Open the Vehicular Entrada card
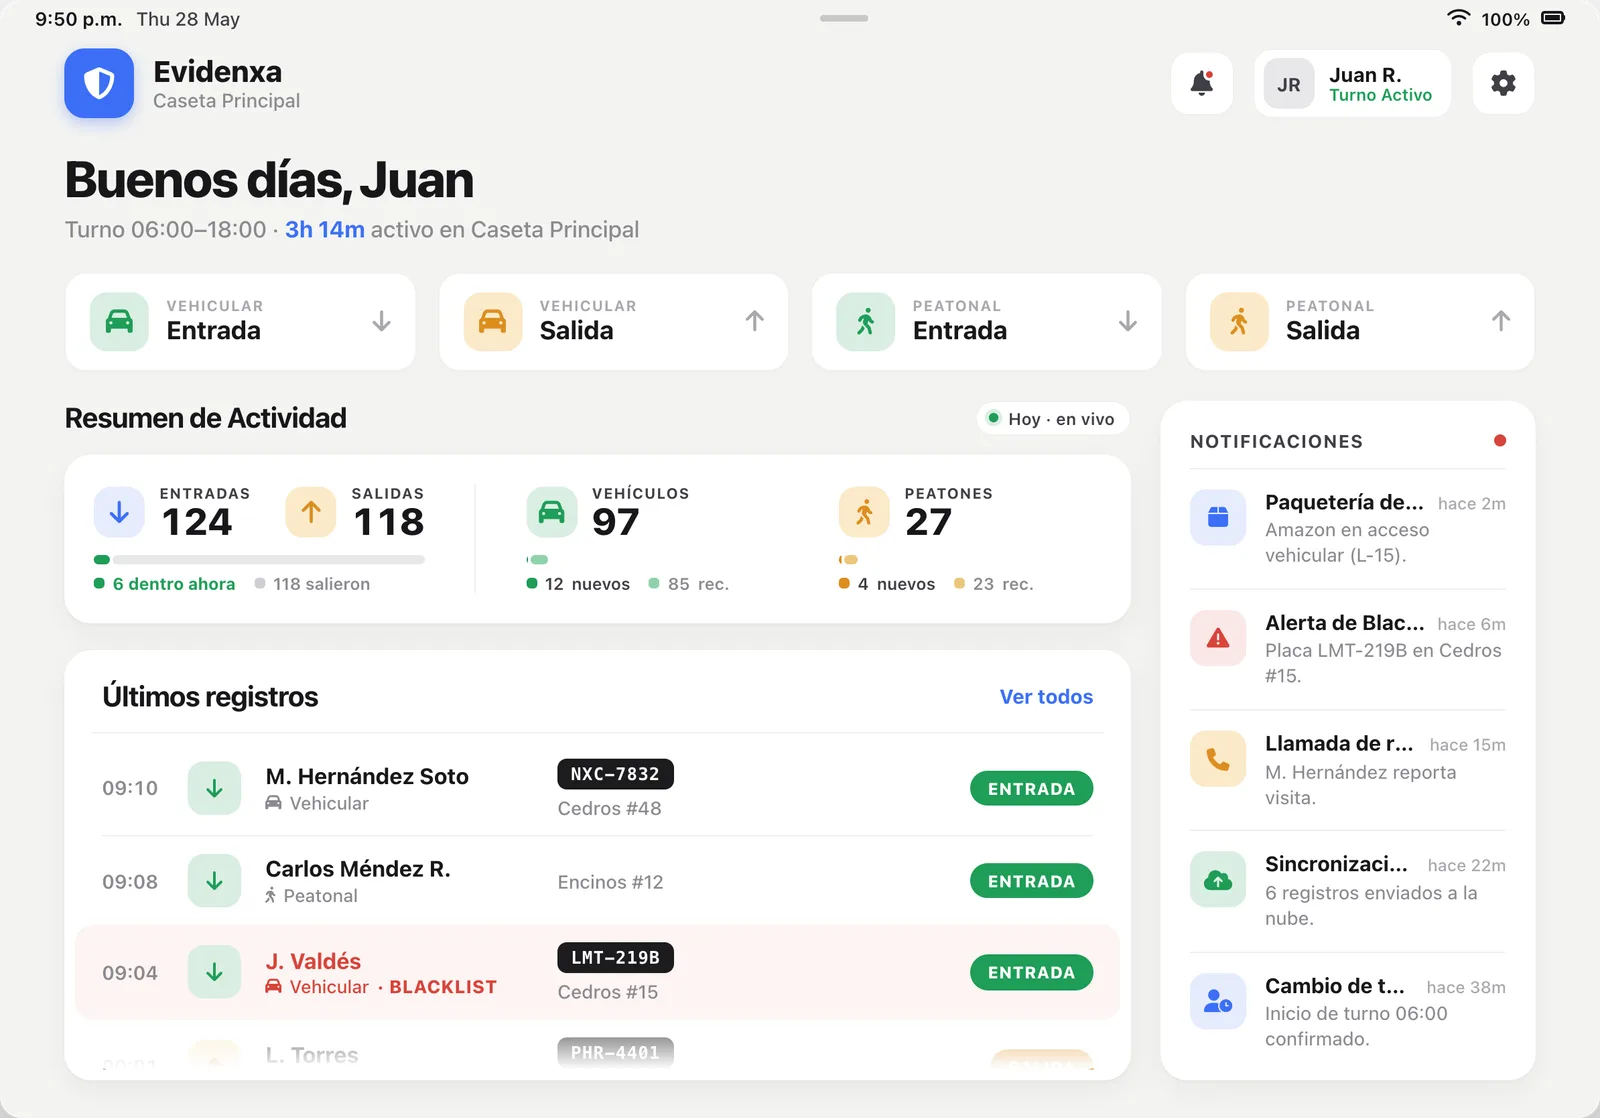Viewport: 1600px width, 1118px height. (x=240, y=322)
